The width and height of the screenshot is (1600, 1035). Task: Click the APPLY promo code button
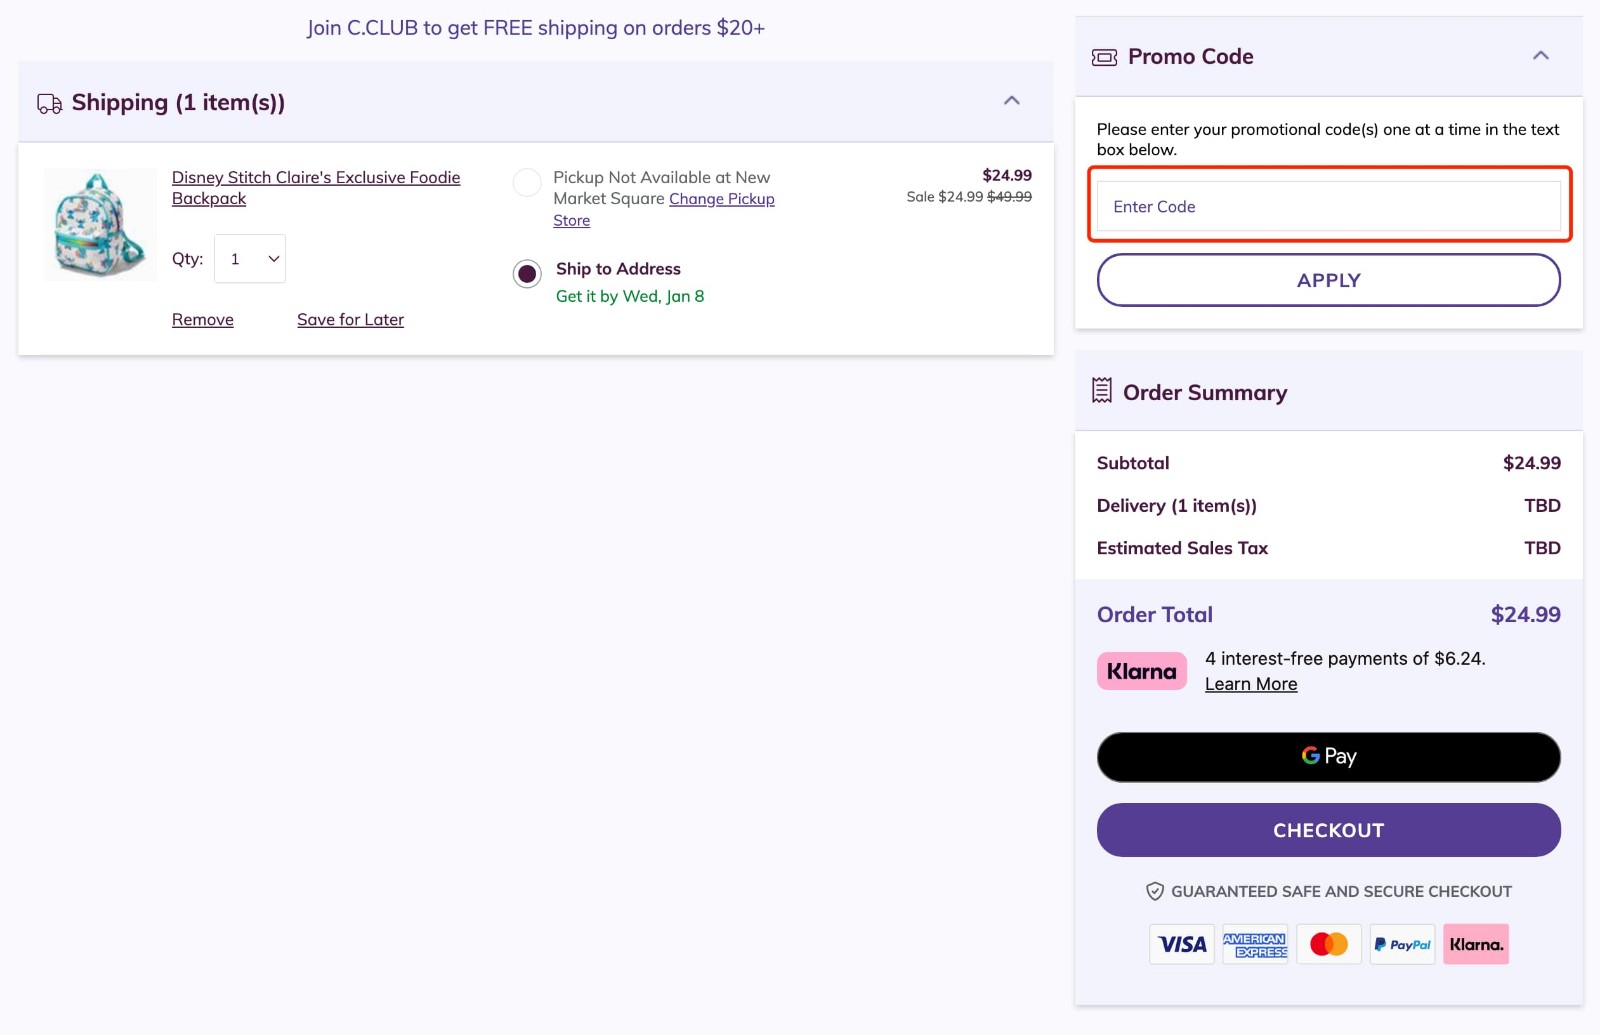point(1328,280)
